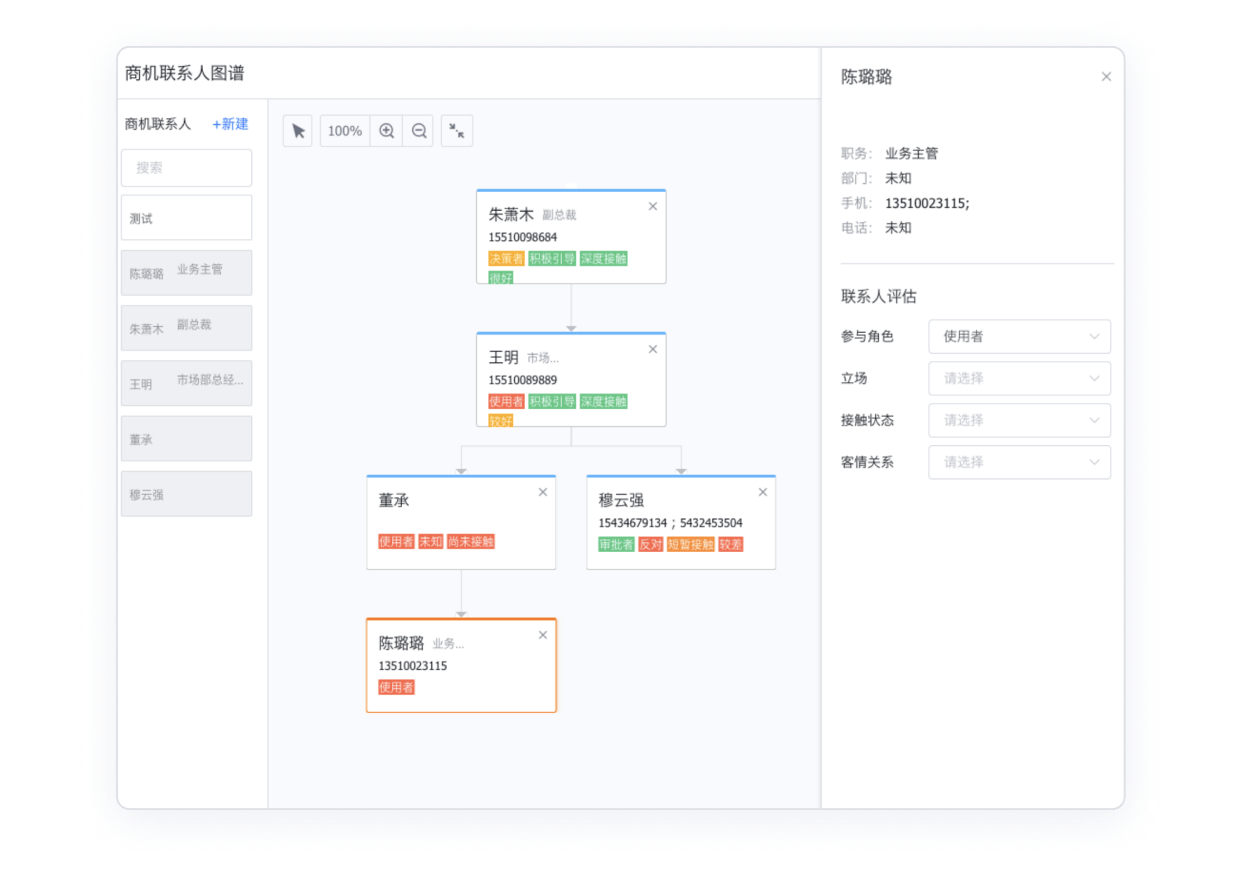
Task: Select 穆云强 in the sidebar contact list
Action: click(x=186, y=493)
